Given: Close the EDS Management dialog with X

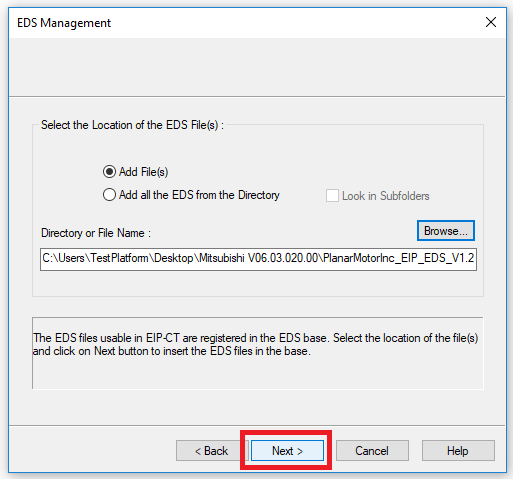Looking at the screenshot, I should coord(491,23).
